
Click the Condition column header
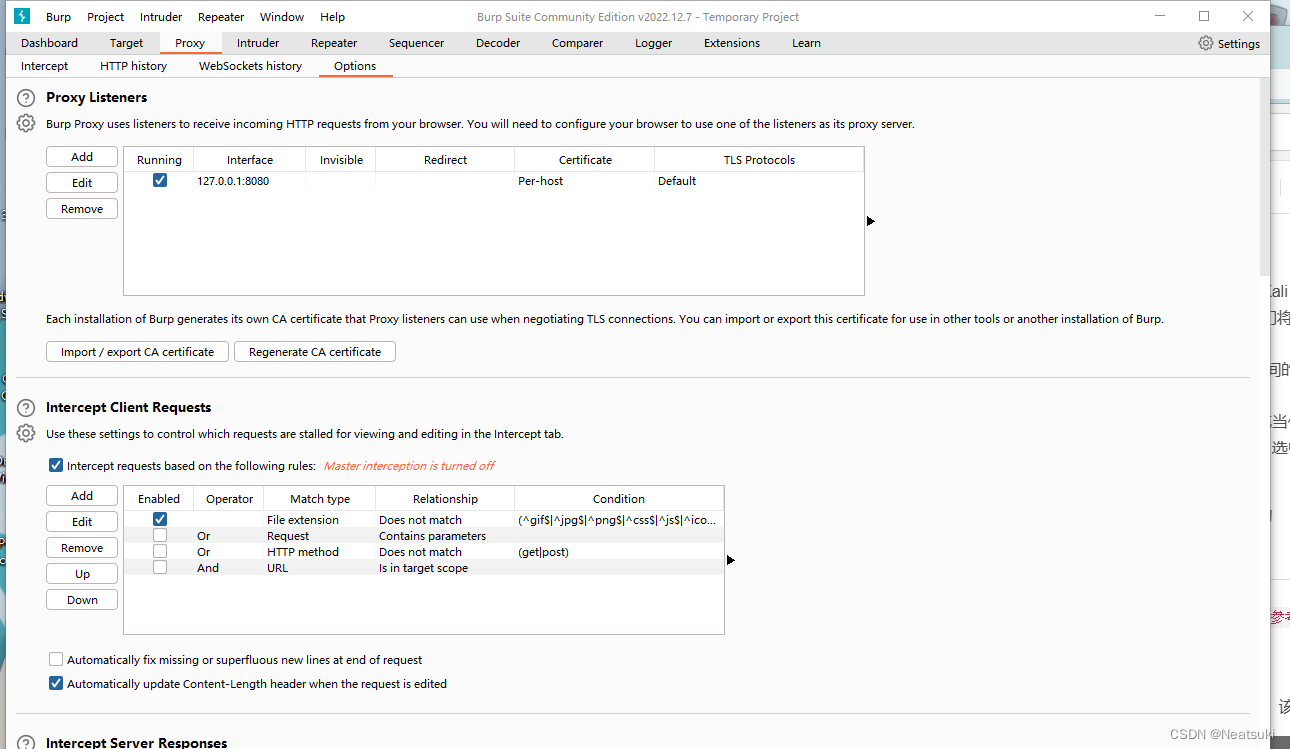[619, 498]
